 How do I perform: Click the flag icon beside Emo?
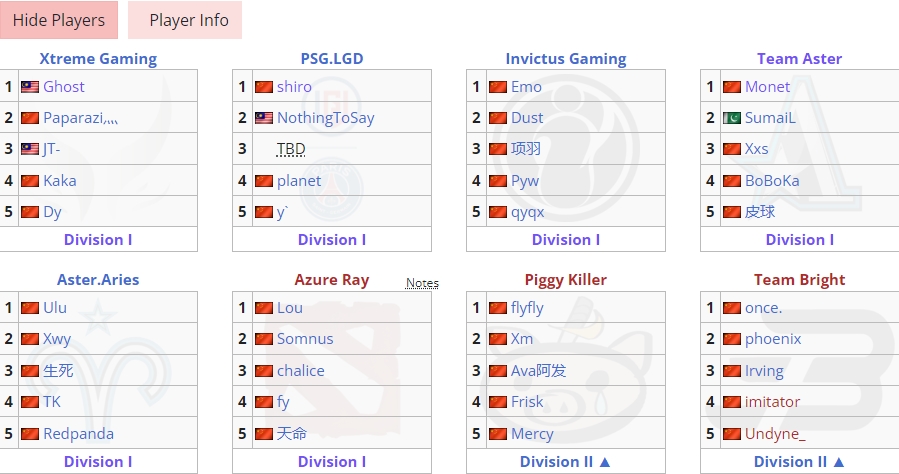(498, 87)
